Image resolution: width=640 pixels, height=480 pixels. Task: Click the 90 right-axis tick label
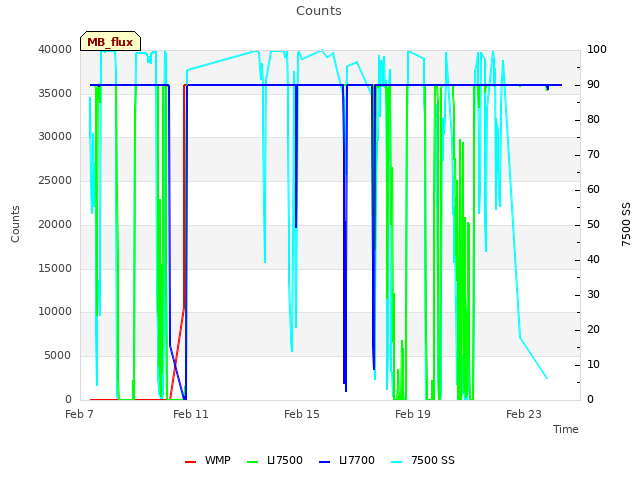click(x=593, y=84)
